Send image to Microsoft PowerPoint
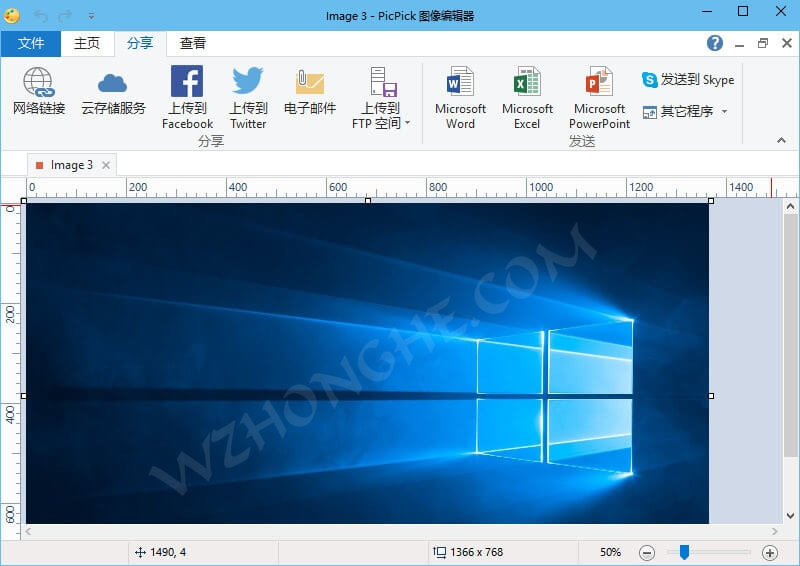 599,97
